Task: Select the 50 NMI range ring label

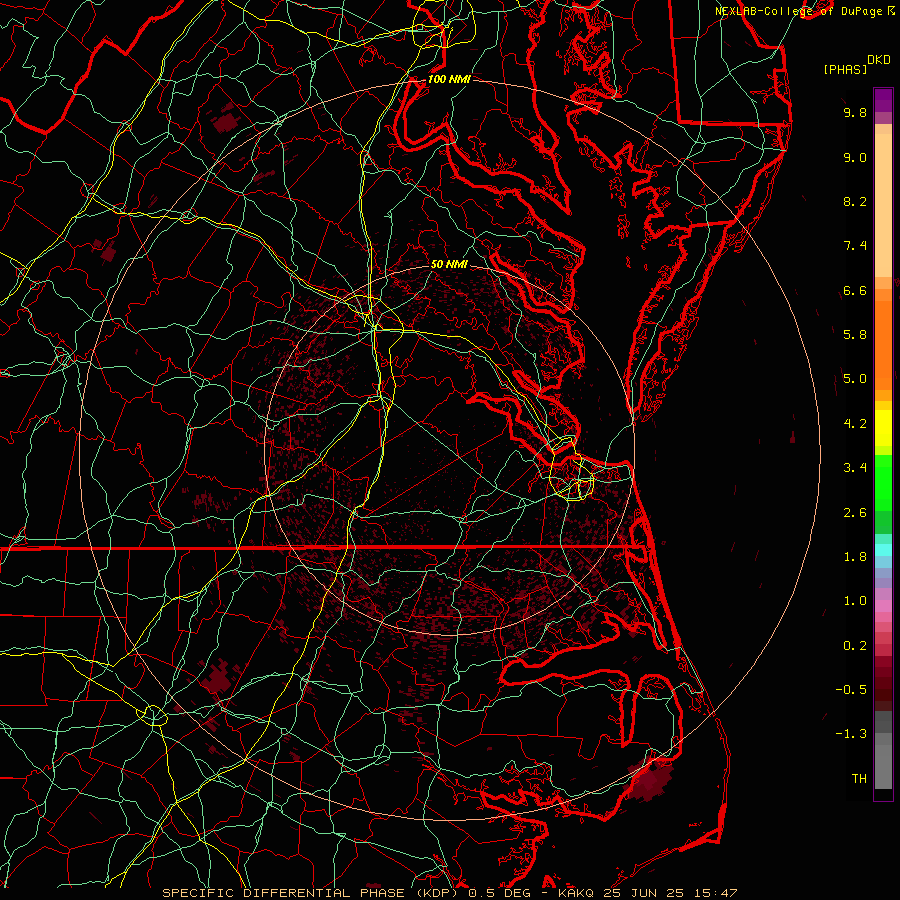Action: [x=449, y=264]
